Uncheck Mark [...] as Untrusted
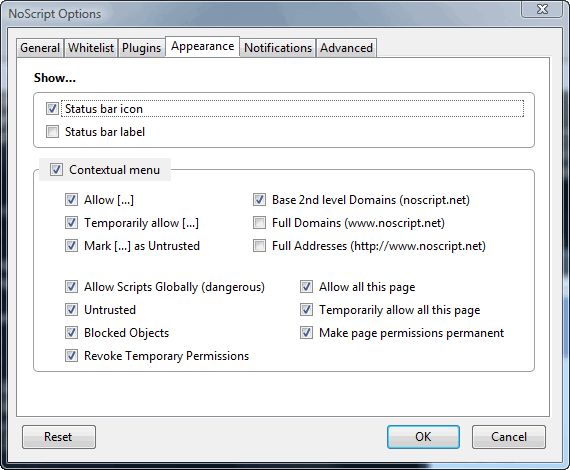Viewport: 570px width, 470px height. click(x=71, y=245)
